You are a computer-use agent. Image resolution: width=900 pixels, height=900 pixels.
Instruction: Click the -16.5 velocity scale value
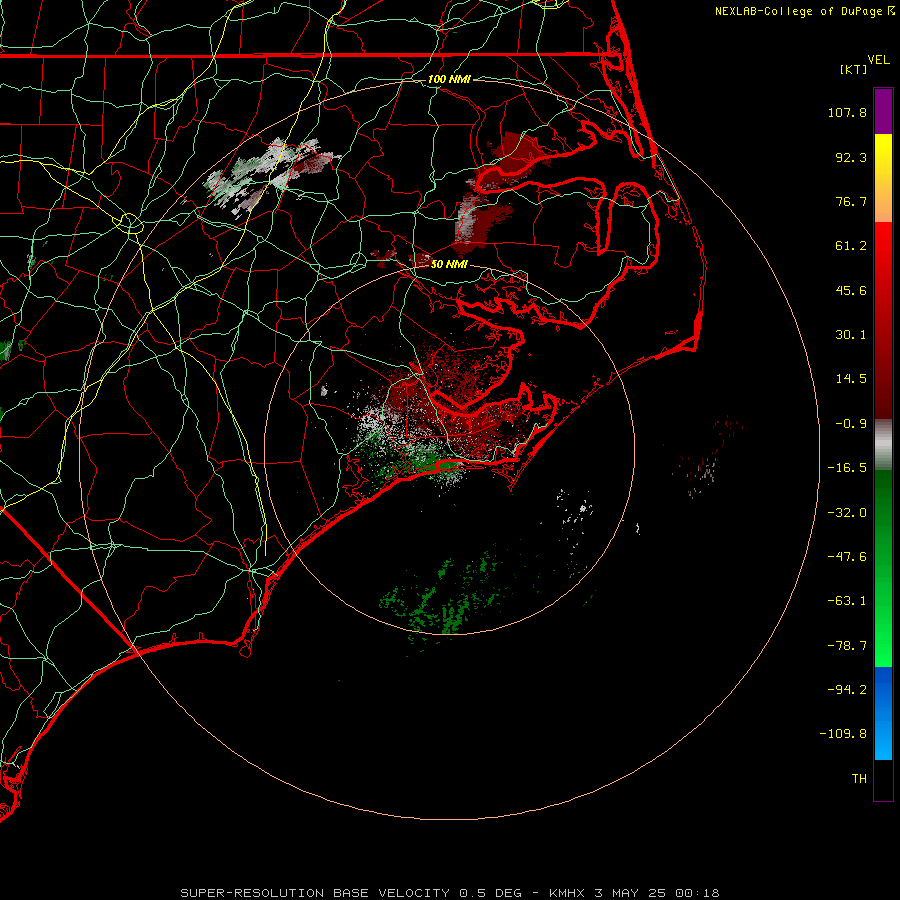[847, 468]
